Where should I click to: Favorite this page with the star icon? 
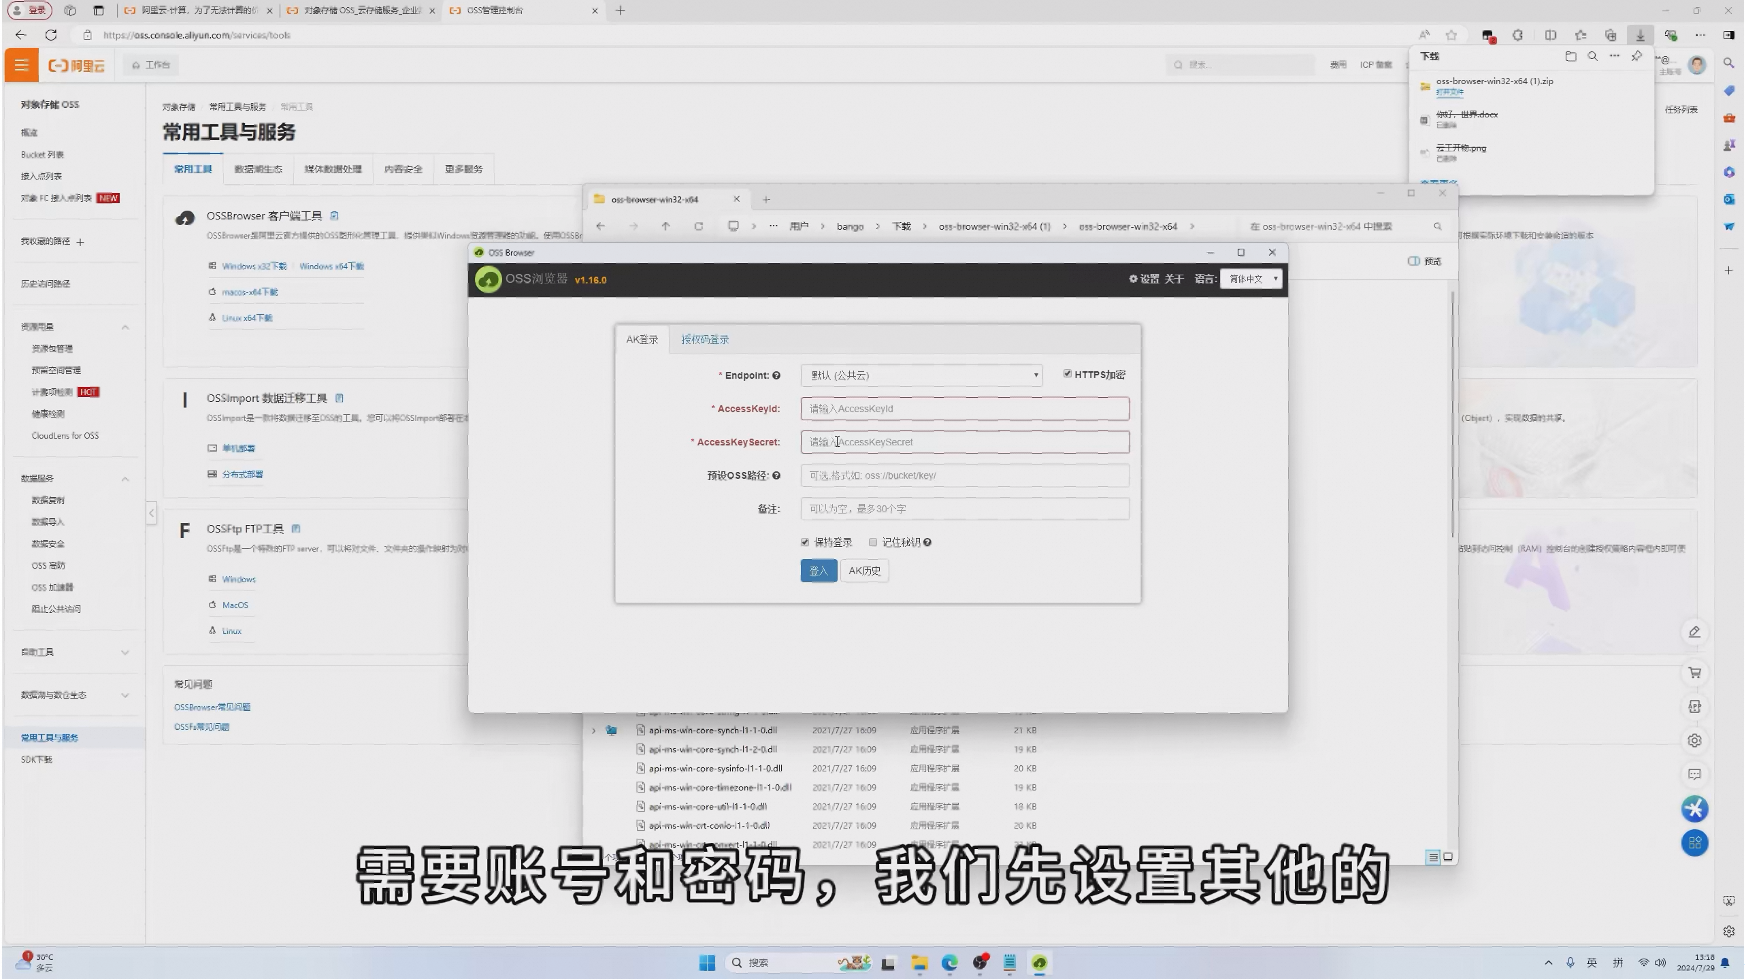click(x=1451, y=35)
